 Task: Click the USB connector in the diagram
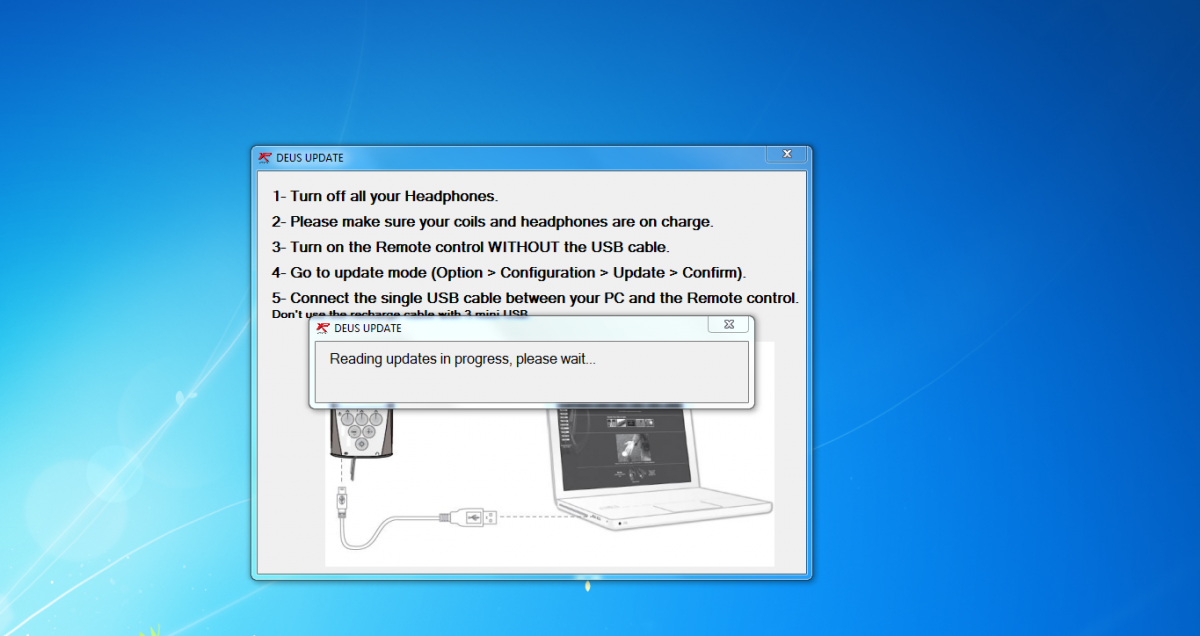coord(467,517)
